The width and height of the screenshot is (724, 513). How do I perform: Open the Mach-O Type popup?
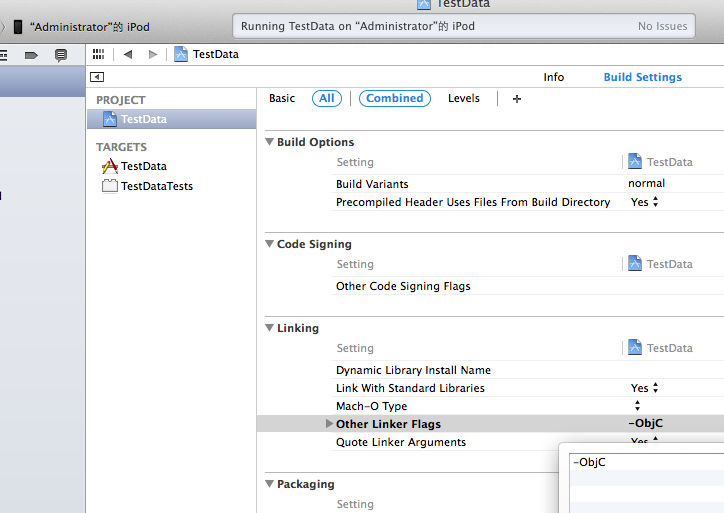coord(637,406)
